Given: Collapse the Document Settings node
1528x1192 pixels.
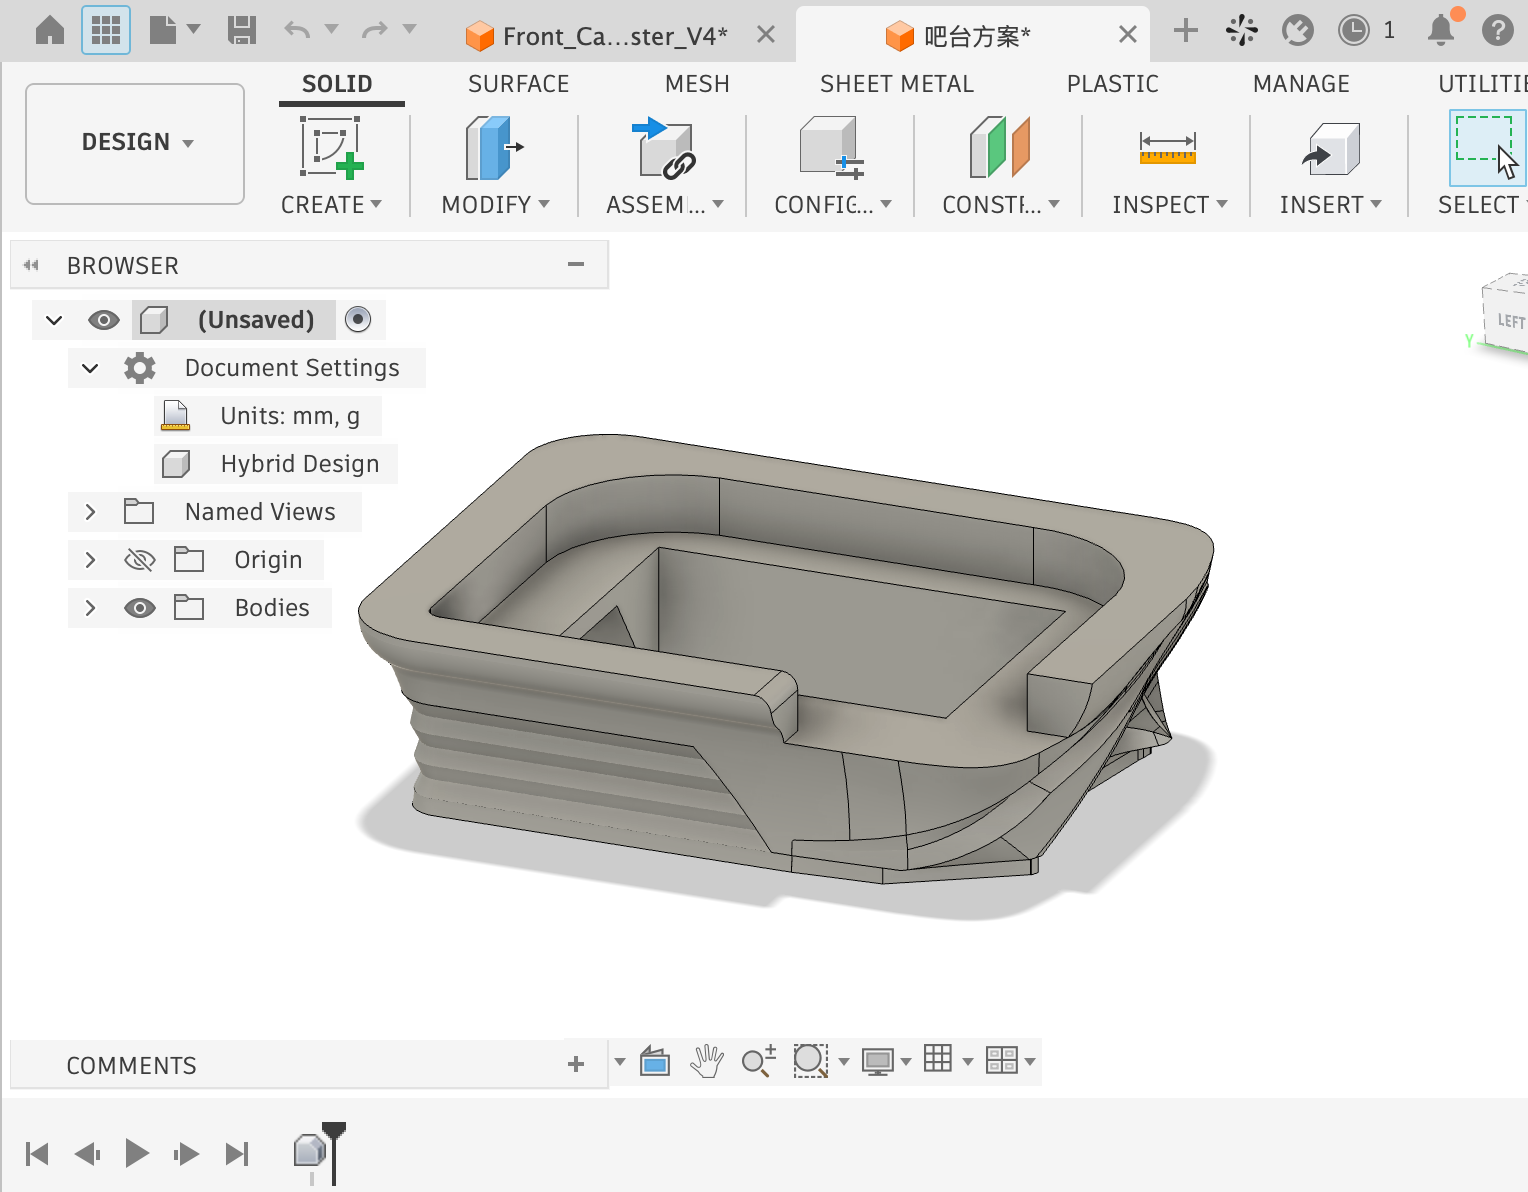Looking at the screenshot, I should pos(90,368).
